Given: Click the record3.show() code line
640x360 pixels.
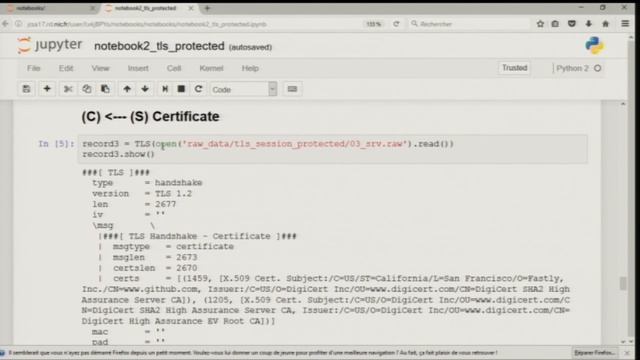Looking at the screenshot, I should [118, 154].
